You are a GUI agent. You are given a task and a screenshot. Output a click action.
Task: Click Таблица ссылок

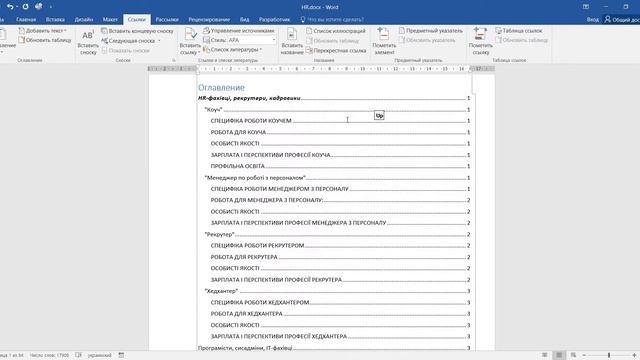point(519,31)
